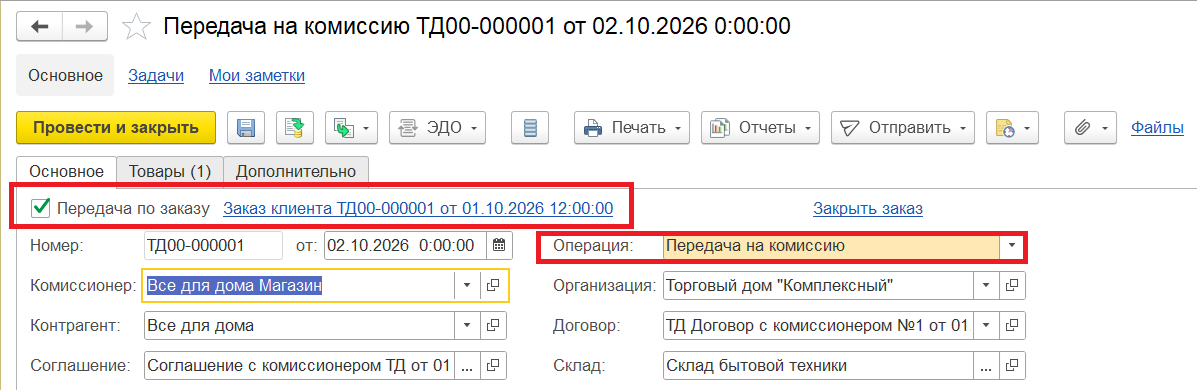Click the Комиссионер field Все для дома Магазин
This screenshot has height=390, width=1197.
pyautogui.click(x=298, y=285)
